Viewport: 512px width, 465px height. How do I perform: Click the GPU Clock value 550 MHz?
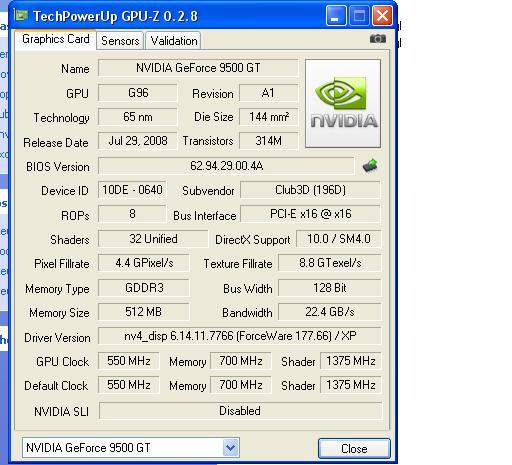click(x=129, y=361)
